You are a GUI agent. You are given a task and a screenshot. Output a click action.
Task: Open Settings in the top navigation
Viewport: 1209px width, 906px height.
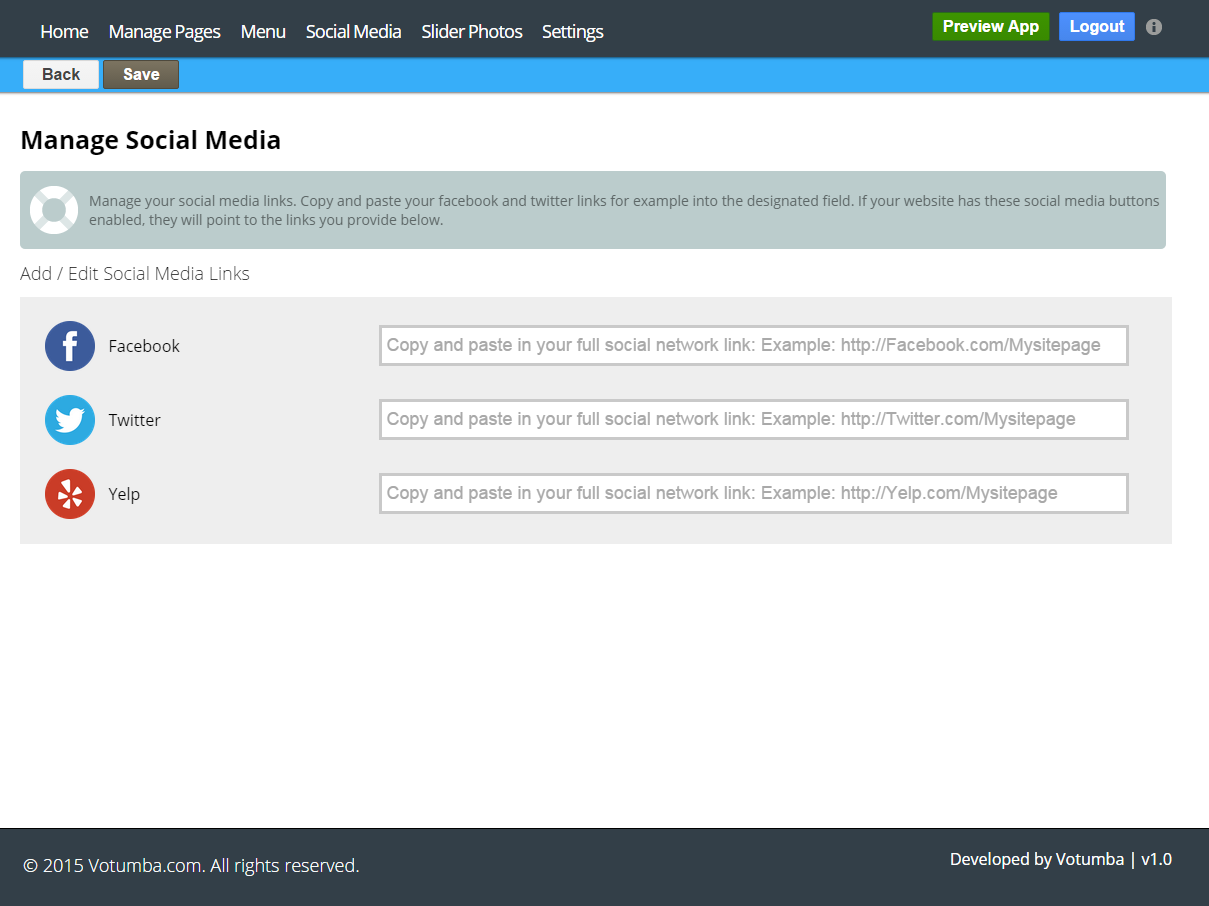[x=573, y=32]
